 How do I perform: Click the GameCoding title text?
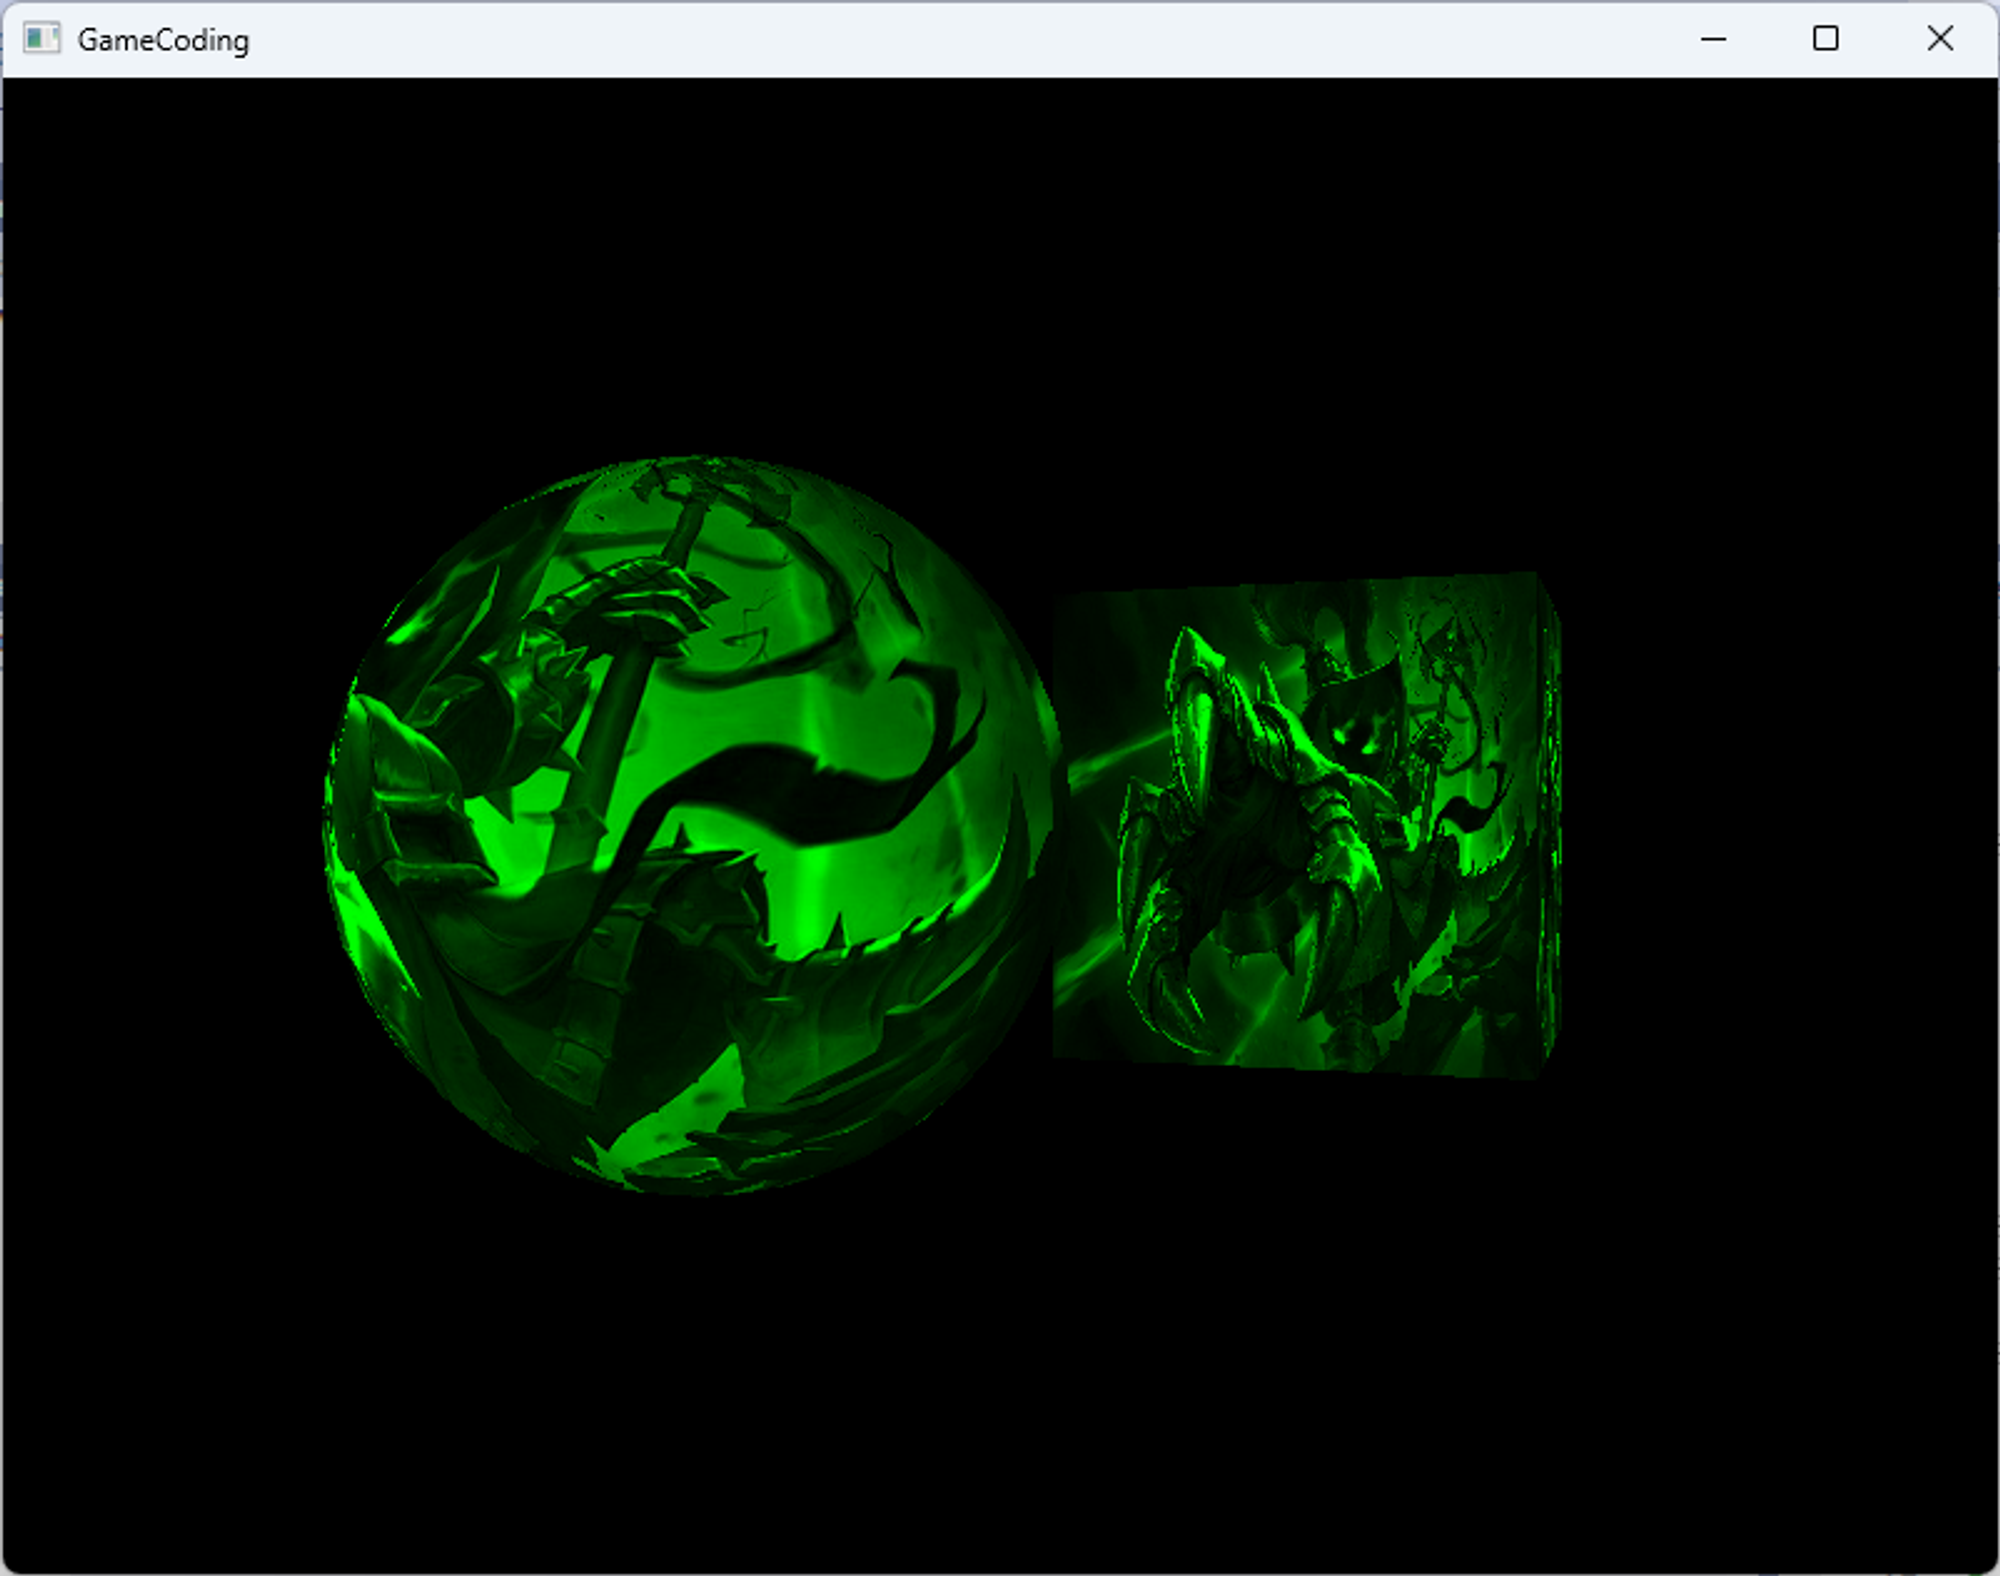coord(163,40)
